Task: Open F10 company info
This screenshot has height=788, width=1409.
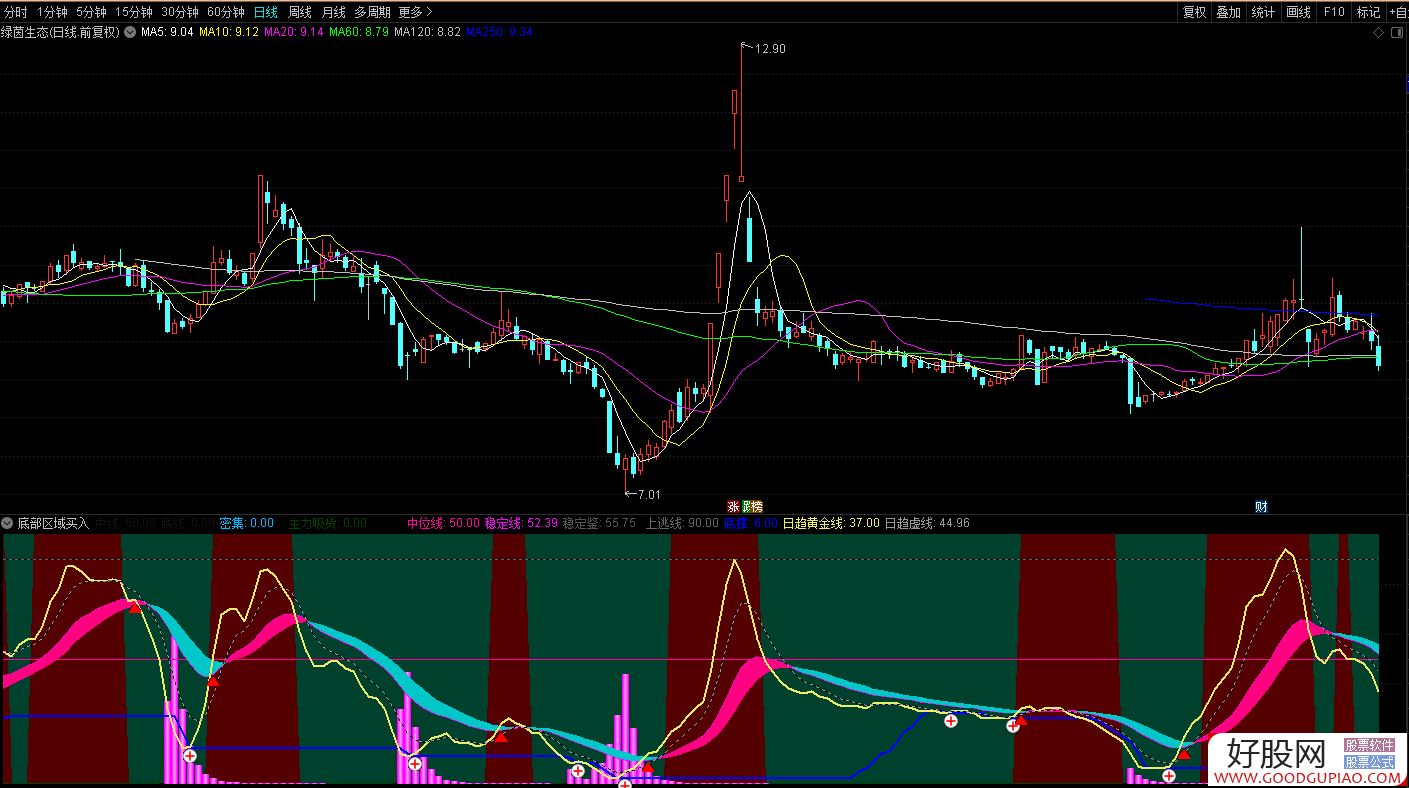Action: 1334,12
